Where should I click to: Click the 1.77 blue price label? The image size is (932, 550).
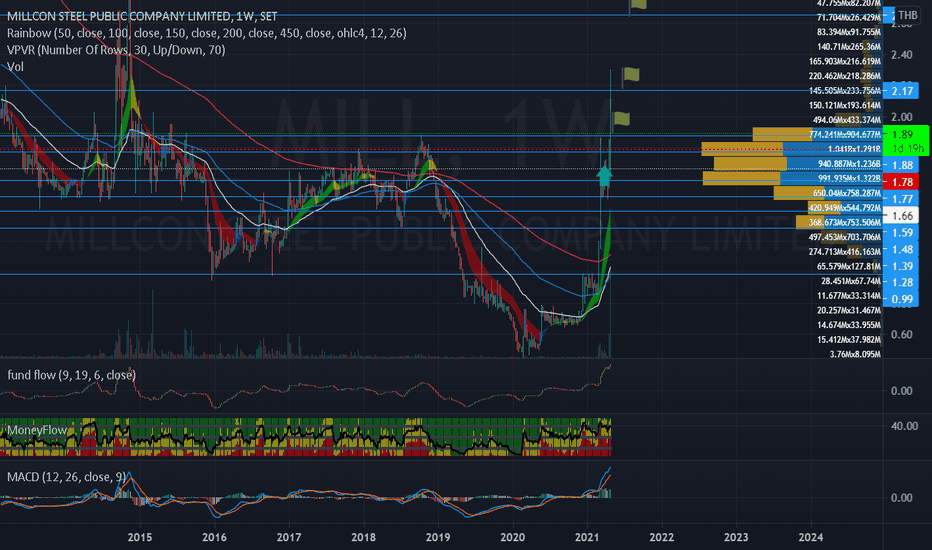901,199
